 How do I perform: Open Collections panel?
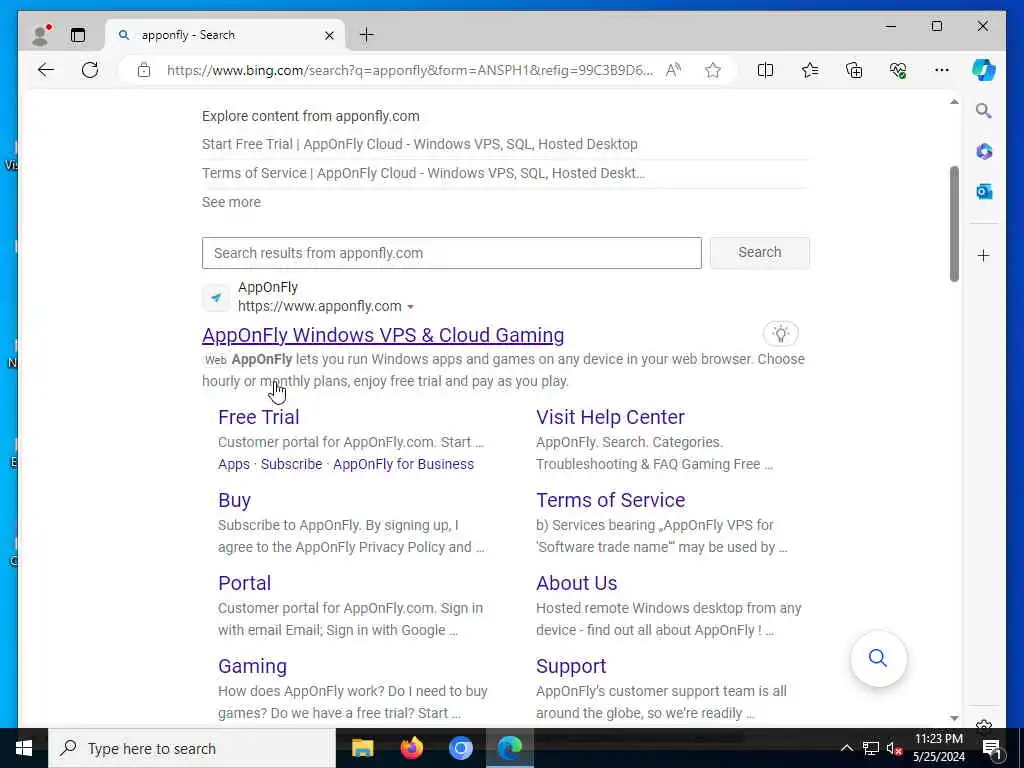pos(854,70)
